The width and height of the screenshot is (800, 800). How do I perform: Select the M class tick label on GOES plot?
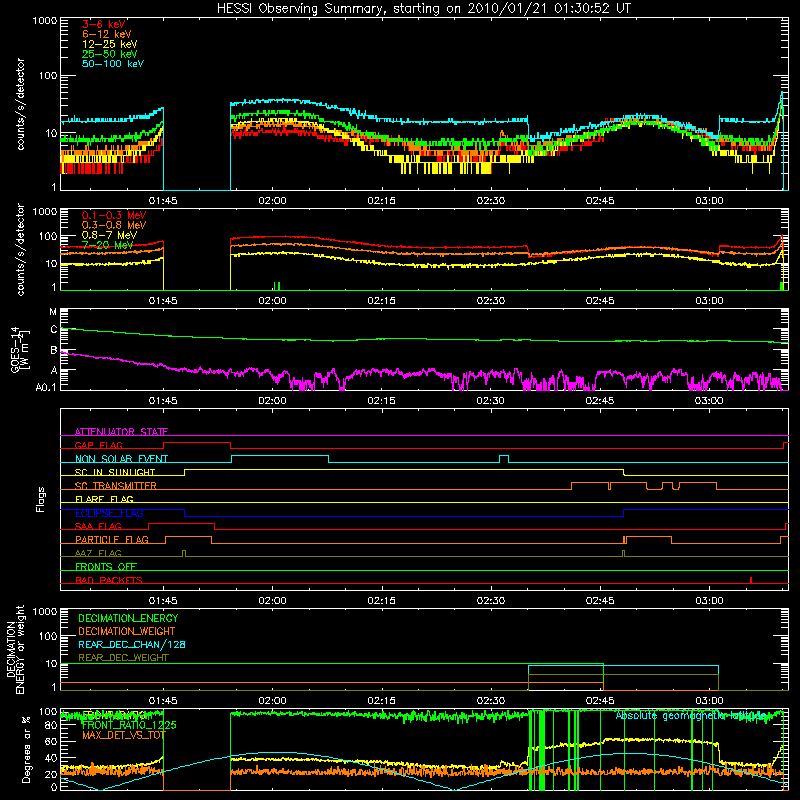coord(53,312)
